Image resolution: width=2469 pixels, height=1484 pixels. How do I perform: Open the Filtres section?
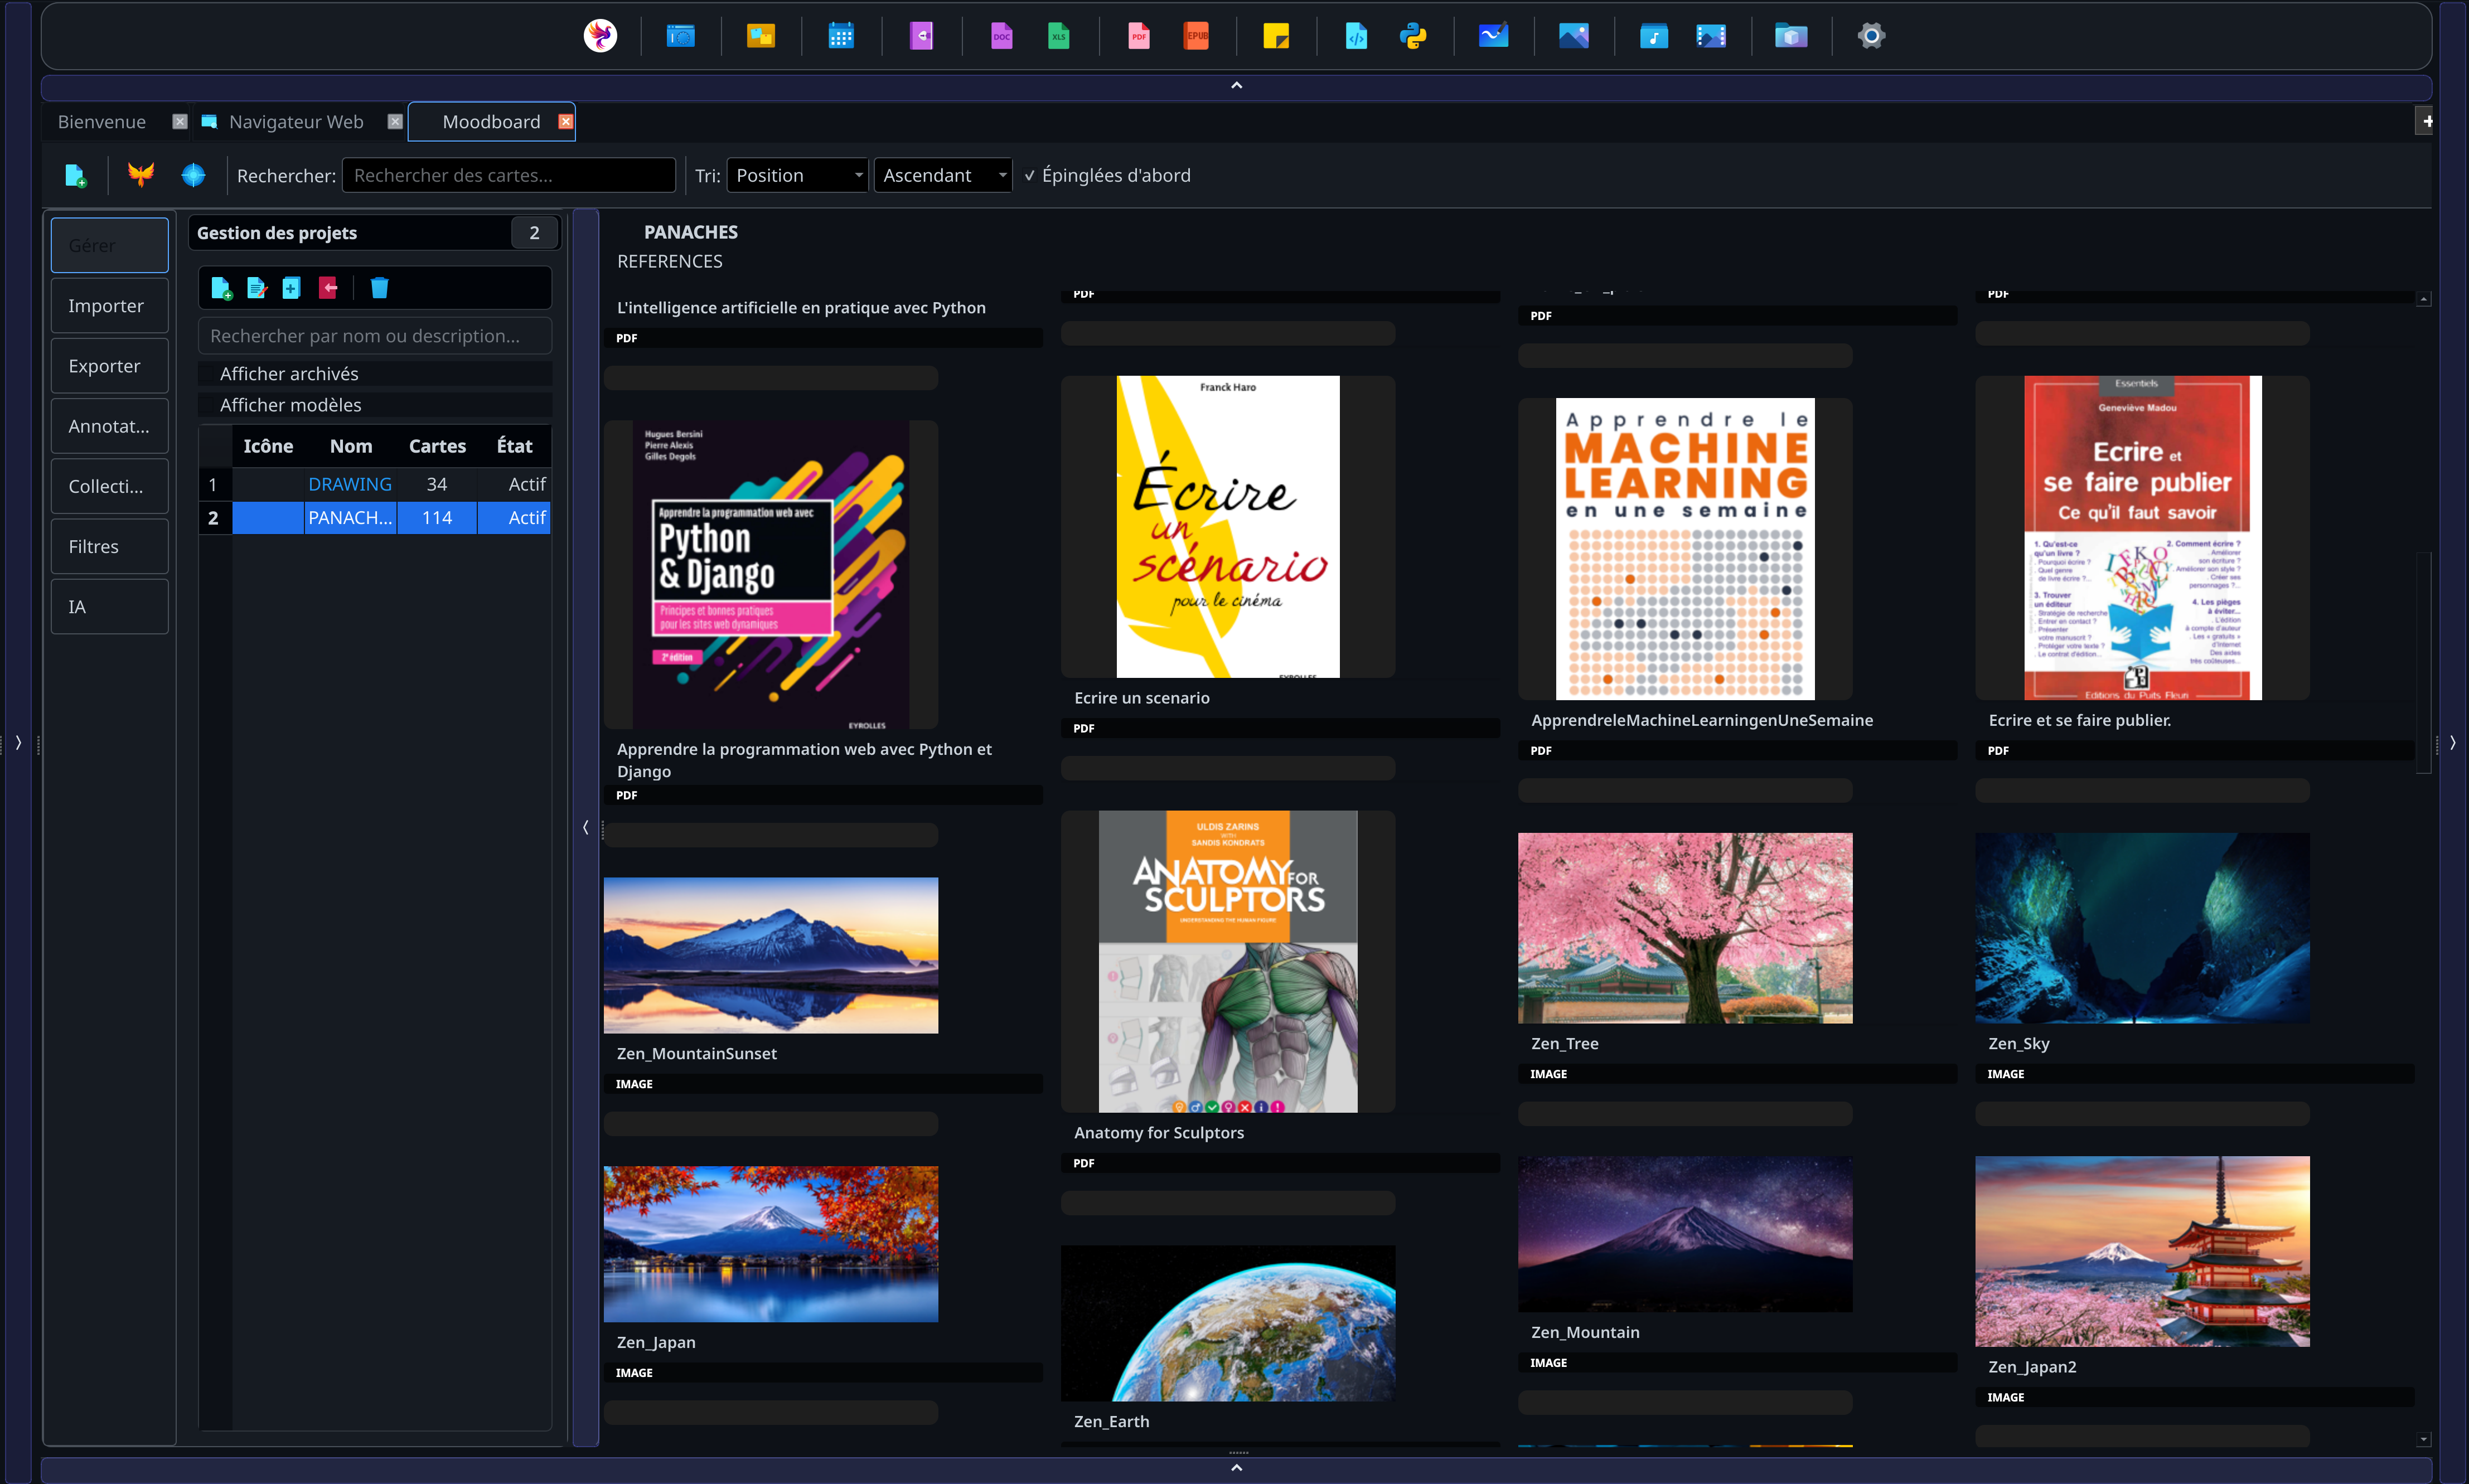110,546
